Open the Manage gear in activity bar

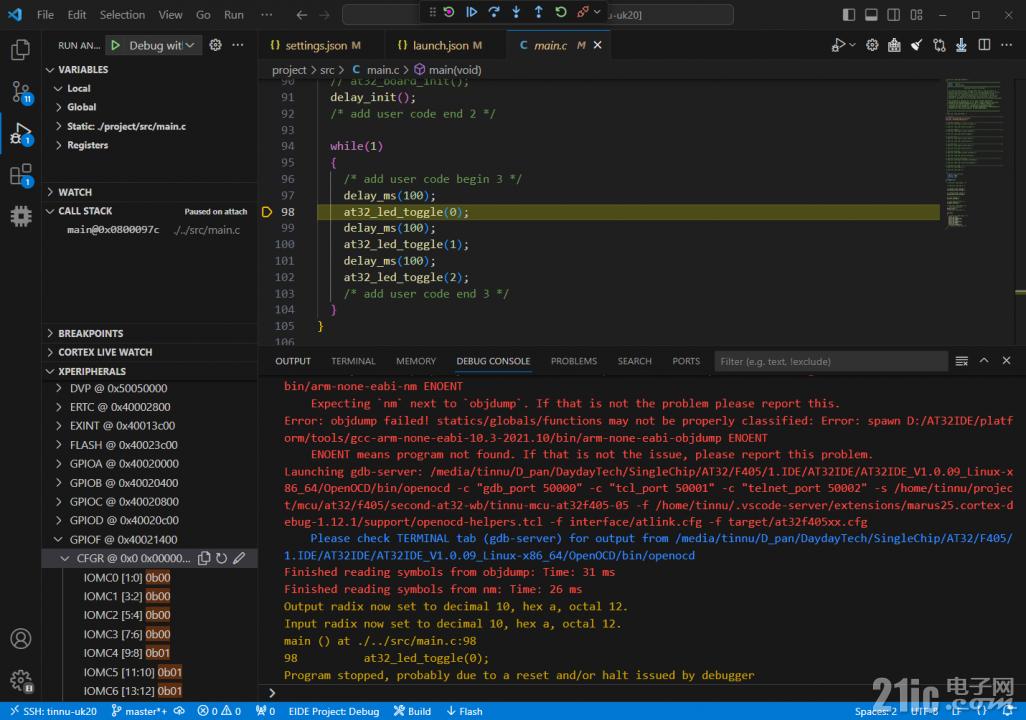coord(20,681)
